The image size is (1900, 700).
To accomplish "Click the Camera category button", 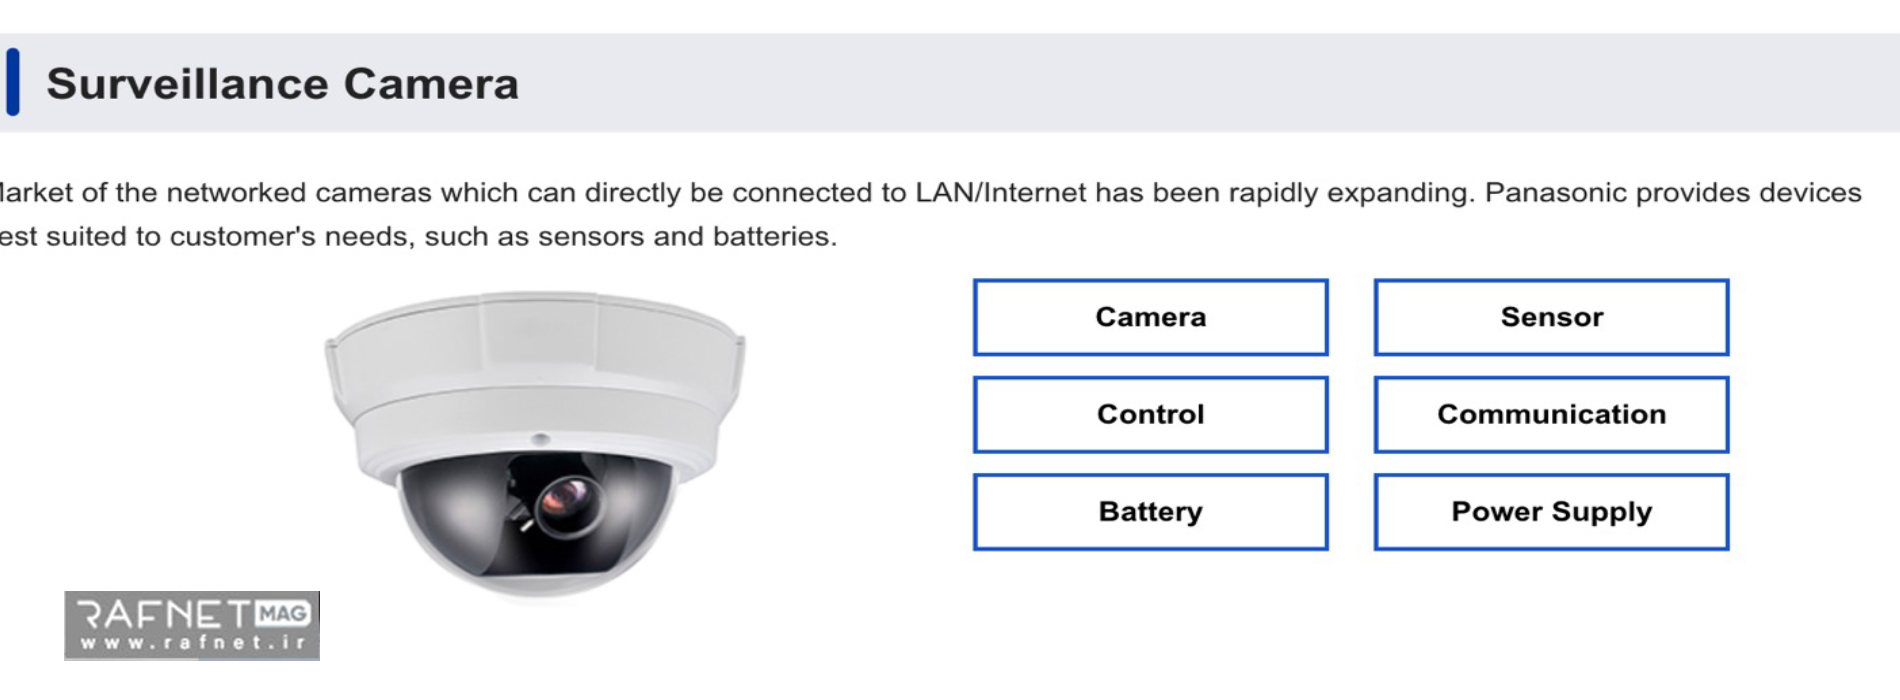I will (1150, 317).
